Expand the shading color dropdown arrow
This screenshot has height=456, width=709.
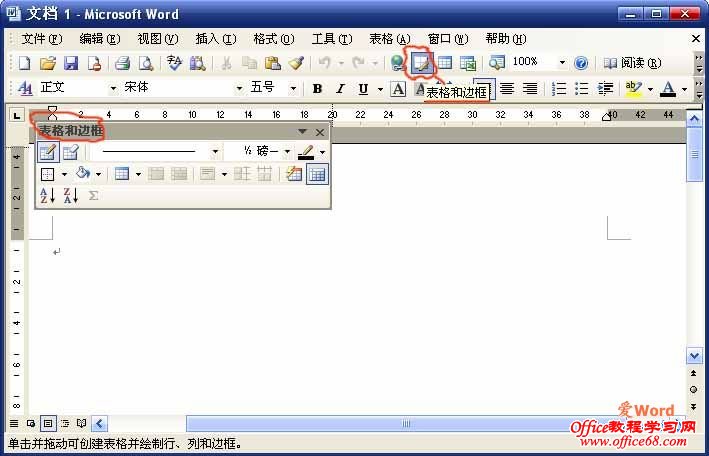pyautogui.click(x=98, y=174)
